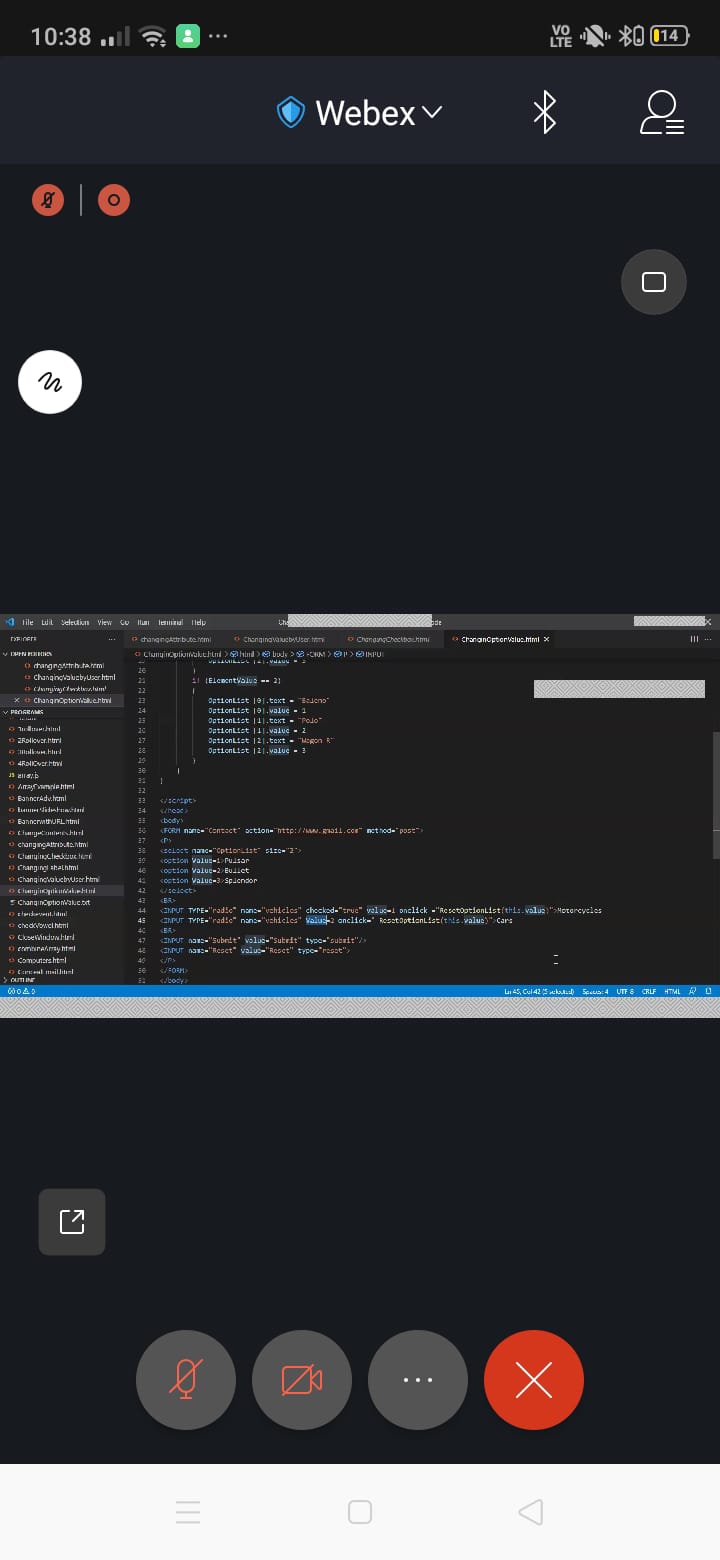Open the participants list icon

point(661,112)
